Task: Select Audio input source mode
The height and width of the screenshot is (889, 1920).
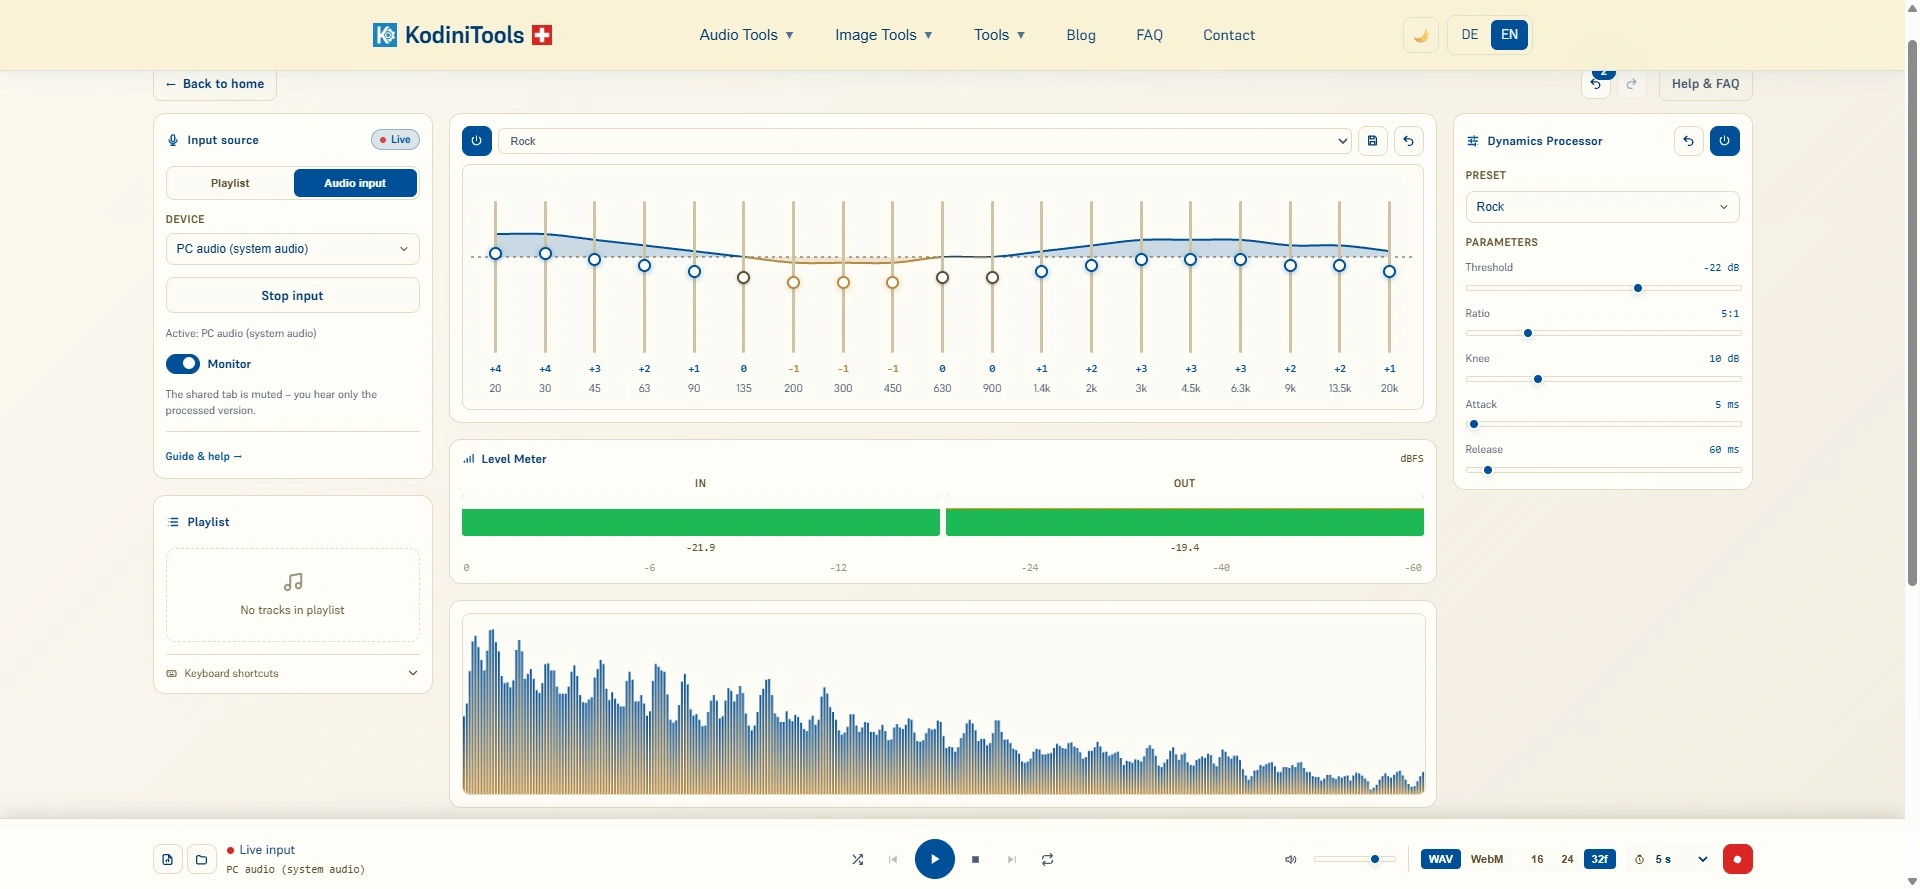Action: pos(355,183)
